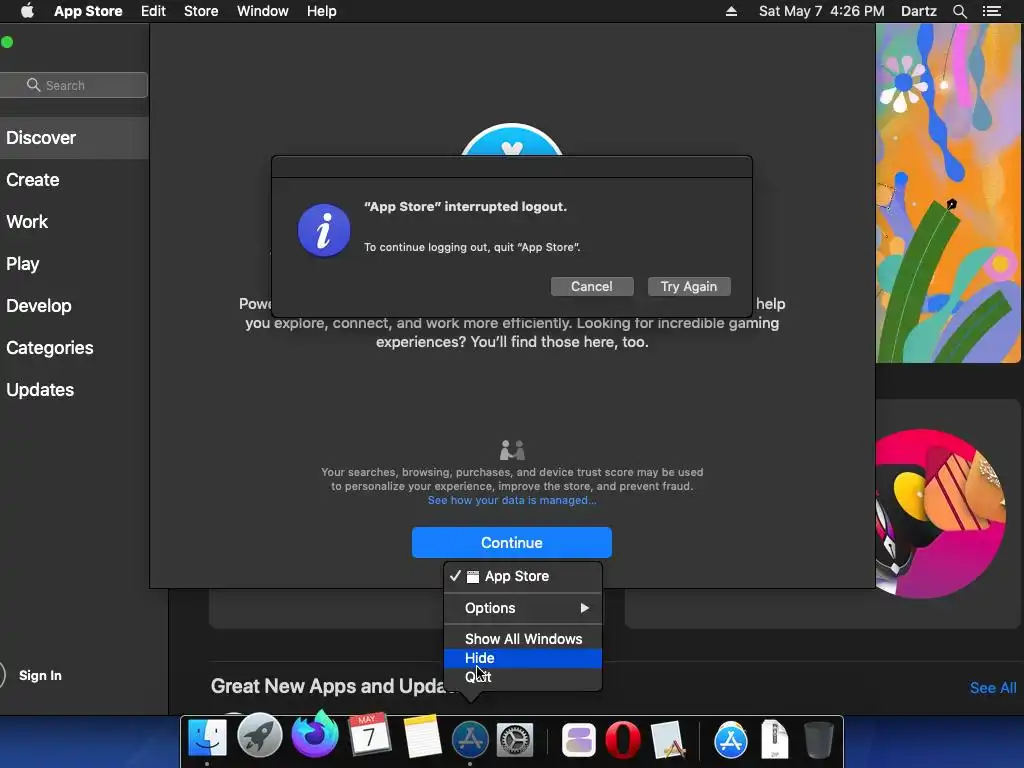Launch Launchpad rocket icon in Dock
The image size is (1024, 768).
point(260,735)
